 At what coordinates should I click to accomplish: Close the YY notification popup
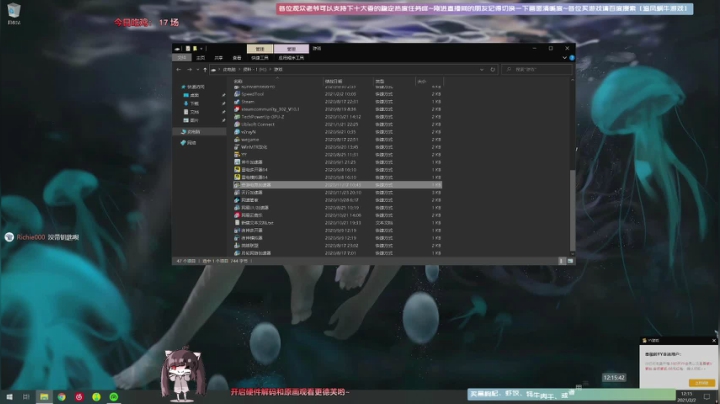pyautogui.click(x=714, y=341)
